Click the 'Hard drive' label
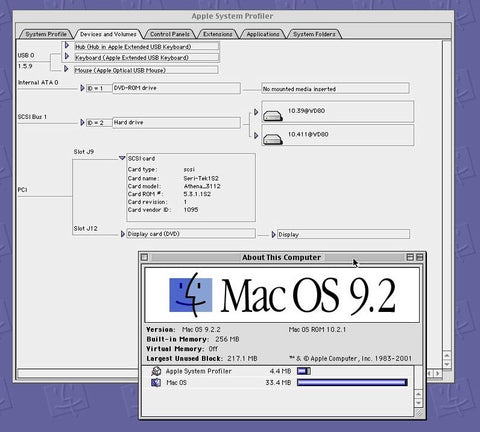 pyautogui.click(x=129, y=122)
